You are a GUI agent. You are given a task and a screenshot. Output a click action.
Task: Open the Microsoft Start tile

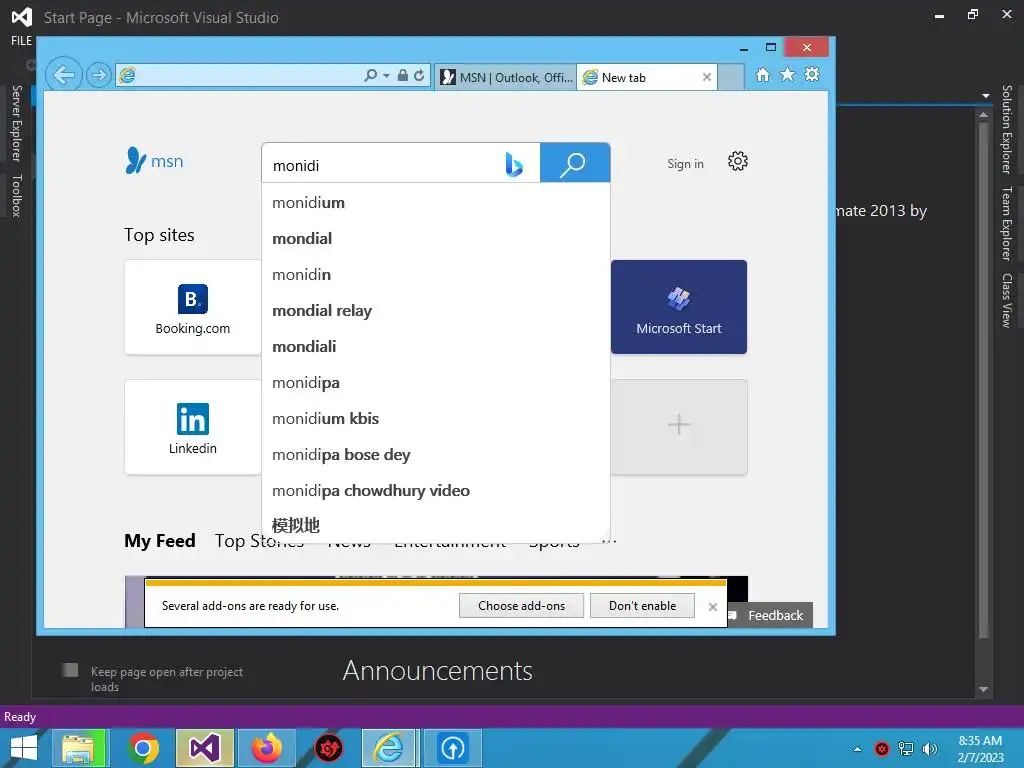[x=679, y=307]
